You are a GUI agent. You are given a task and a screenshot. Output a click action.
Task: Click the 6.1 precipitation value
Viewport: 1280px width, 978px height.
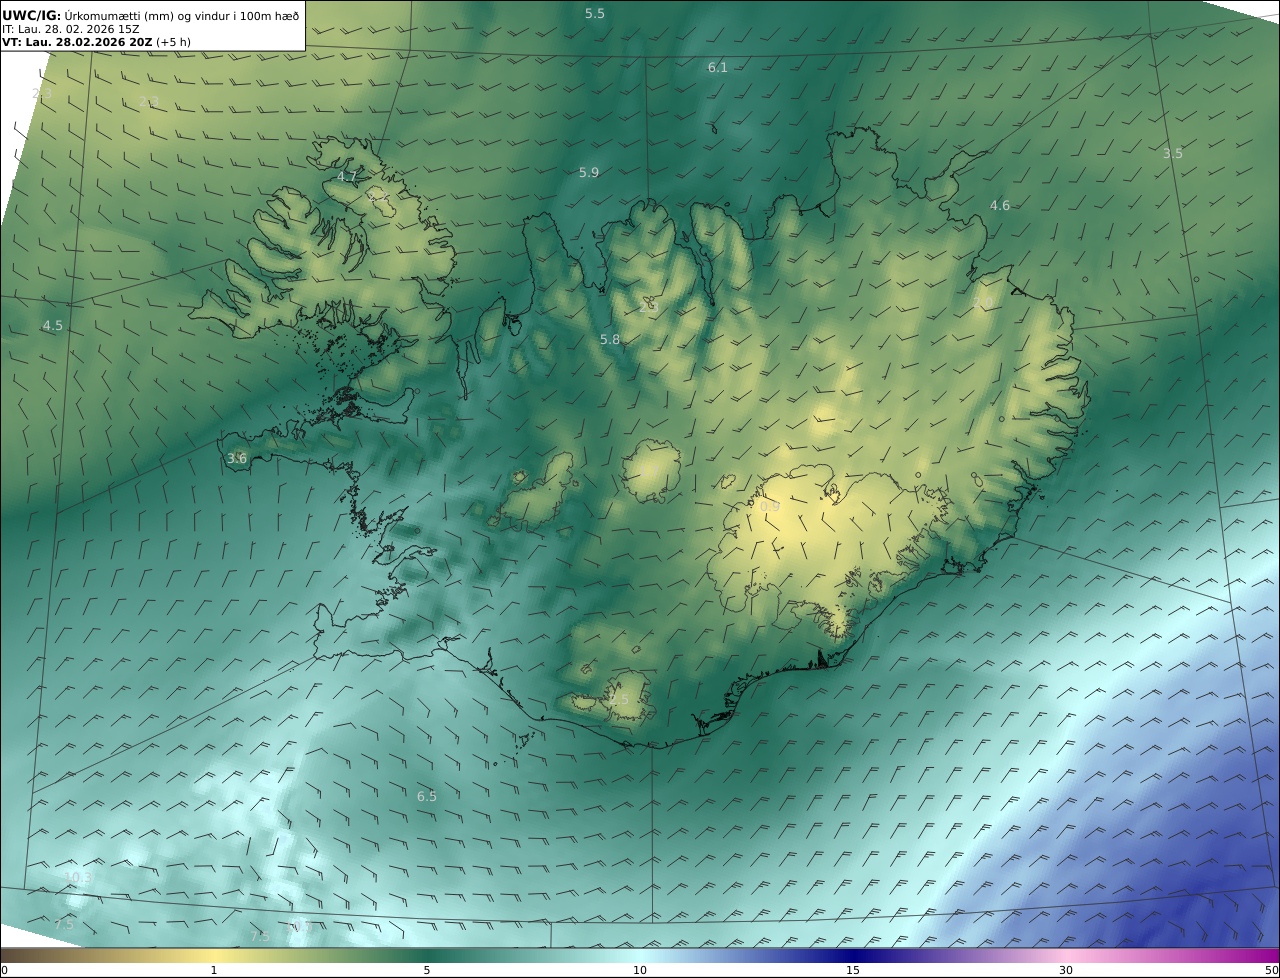(718, 67)
